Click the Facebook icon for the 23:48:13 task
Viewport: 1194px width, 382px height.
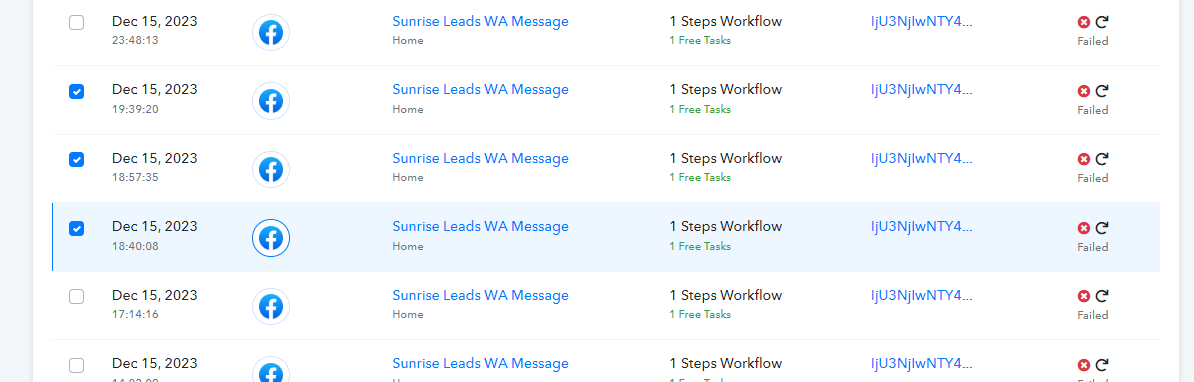(271, 33)
